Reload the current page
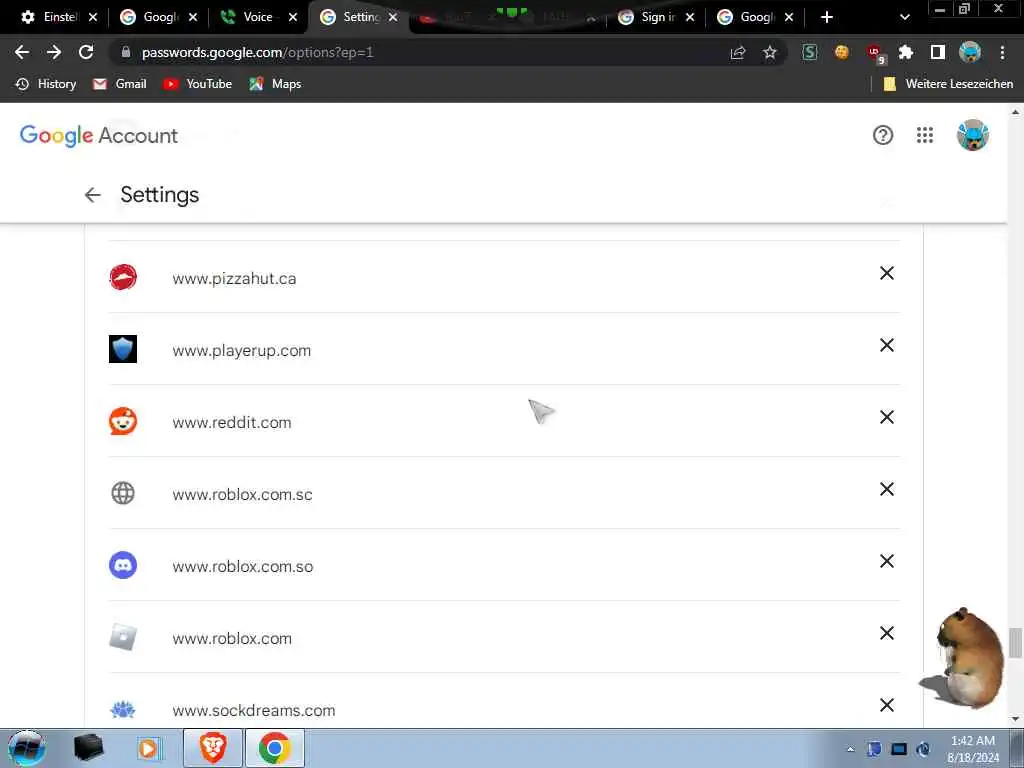Image resolution: width=1024 pixels, height=768 pixels. coord(86,52)
